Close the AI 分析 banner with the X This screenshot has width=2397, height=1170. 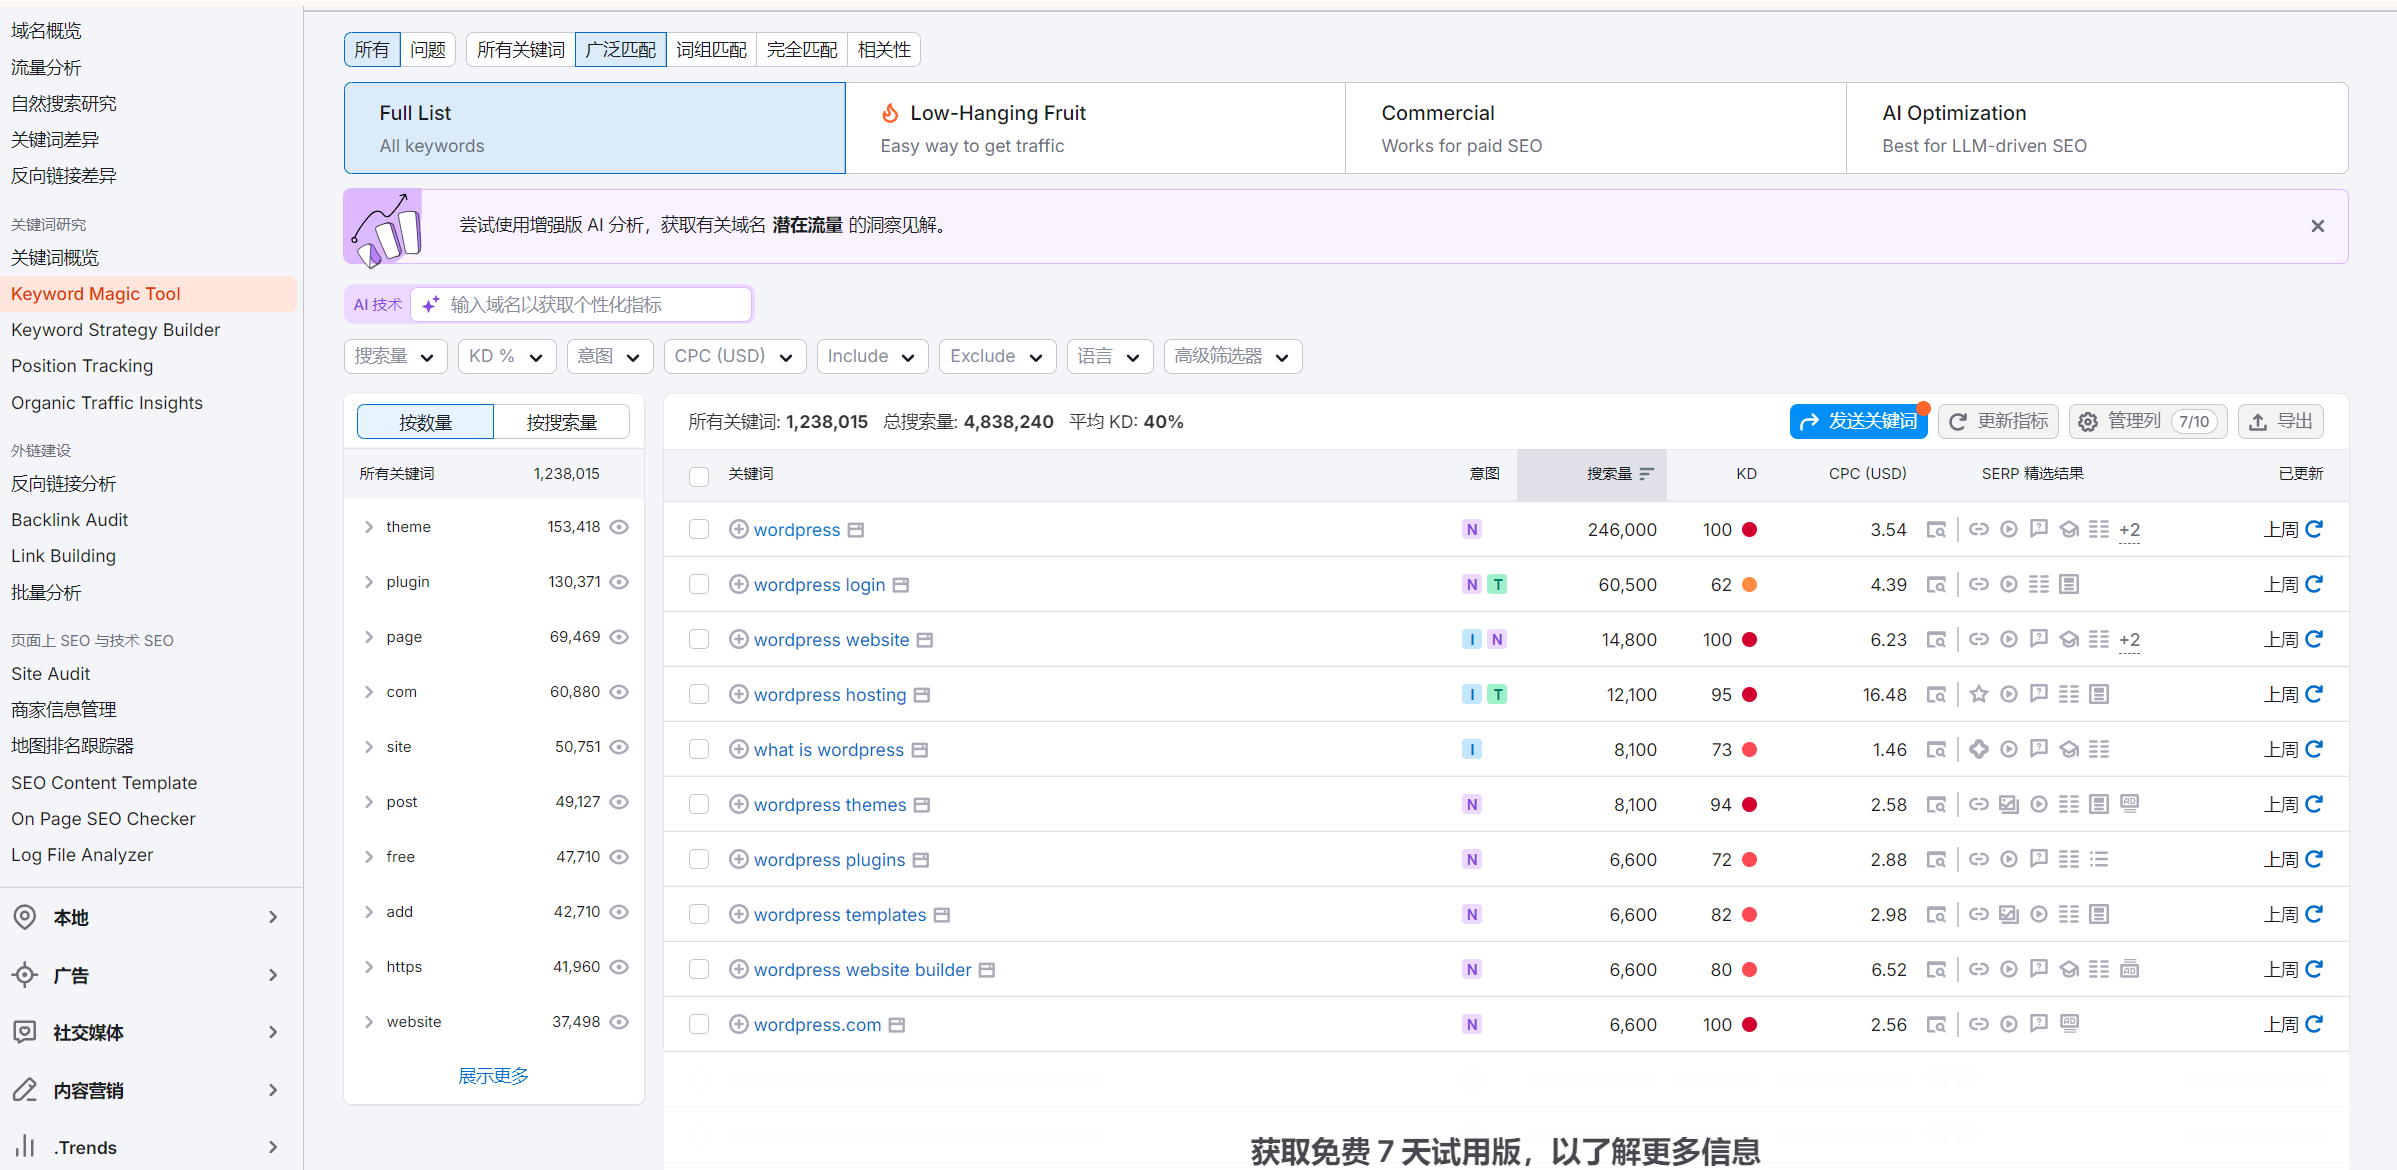pyautogui.click(x=2317, y=225)
